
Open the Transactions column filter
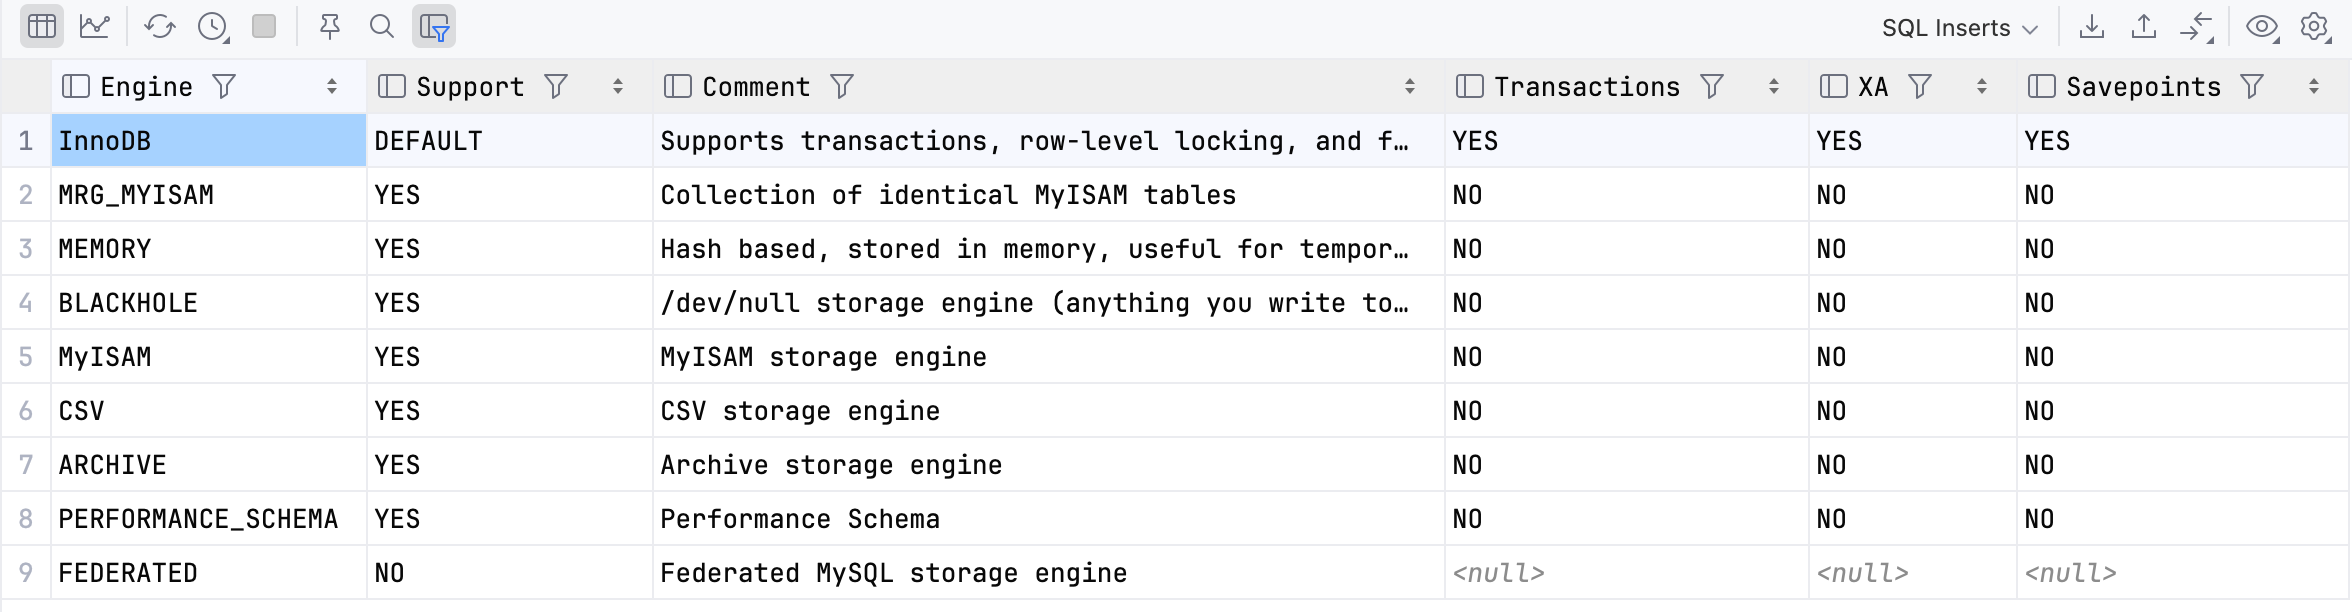(1712, 87)
